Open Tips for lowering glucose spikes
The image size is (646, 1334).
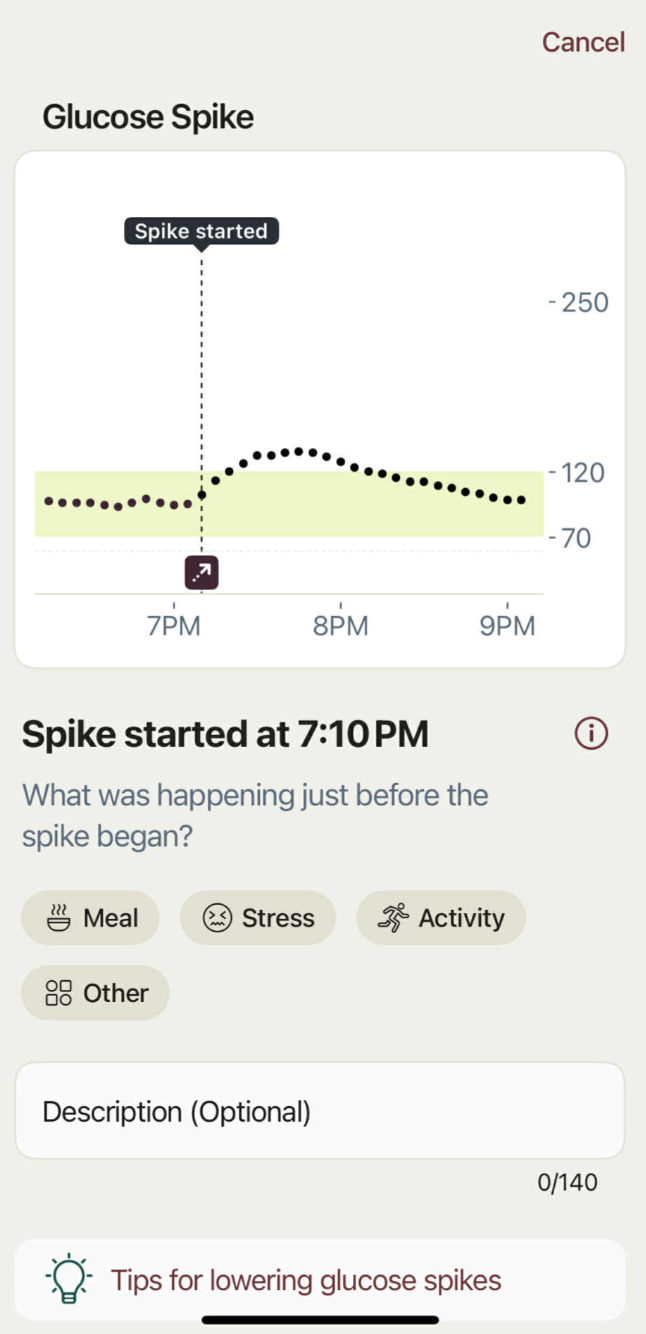(x=305, y=1279)
